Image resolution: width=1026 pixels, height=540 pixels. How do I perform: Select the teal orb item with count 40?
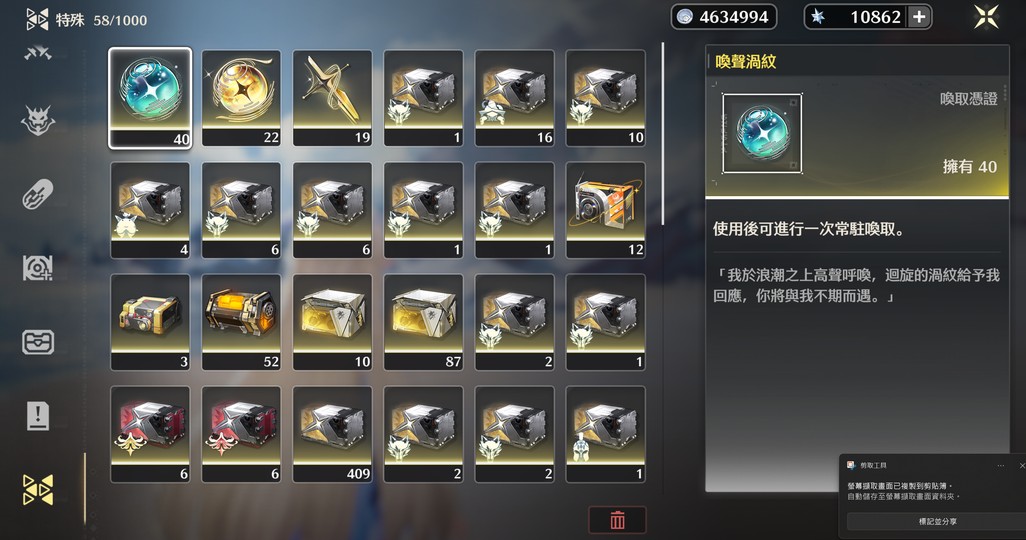[150, 98]
